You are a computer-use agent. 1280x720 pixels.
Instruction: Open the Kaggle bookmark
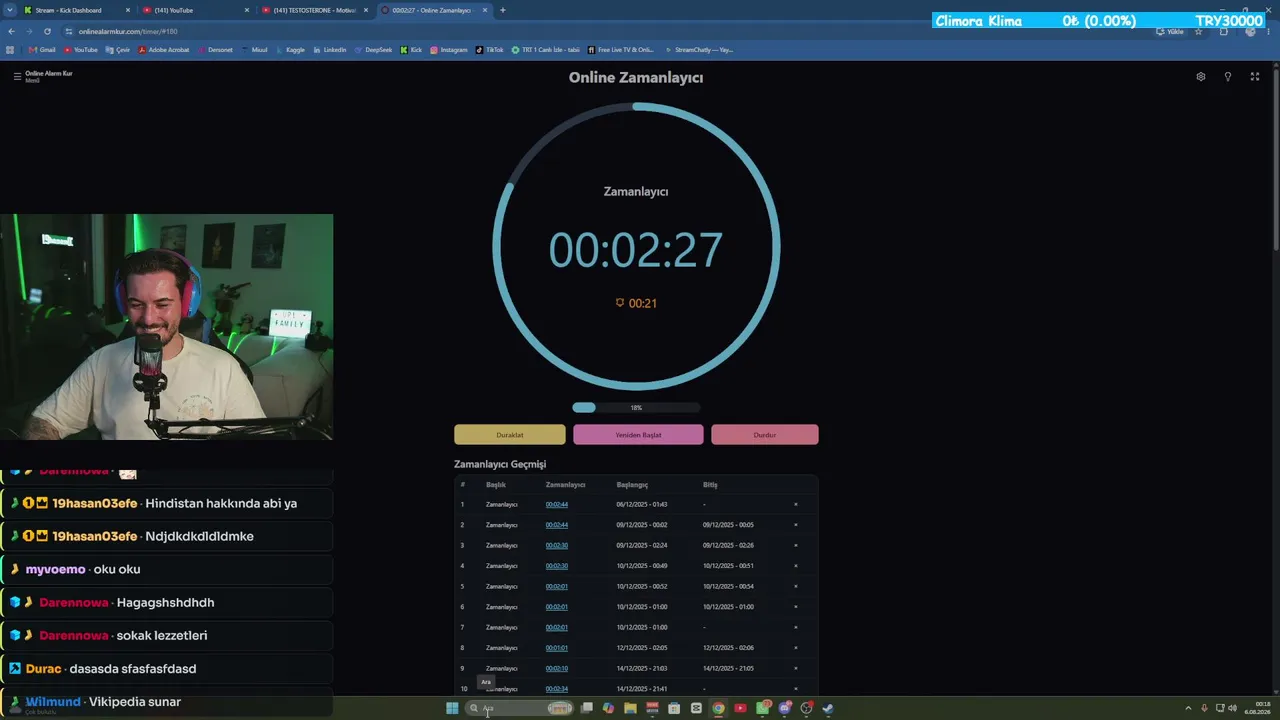tap(290, 49)
